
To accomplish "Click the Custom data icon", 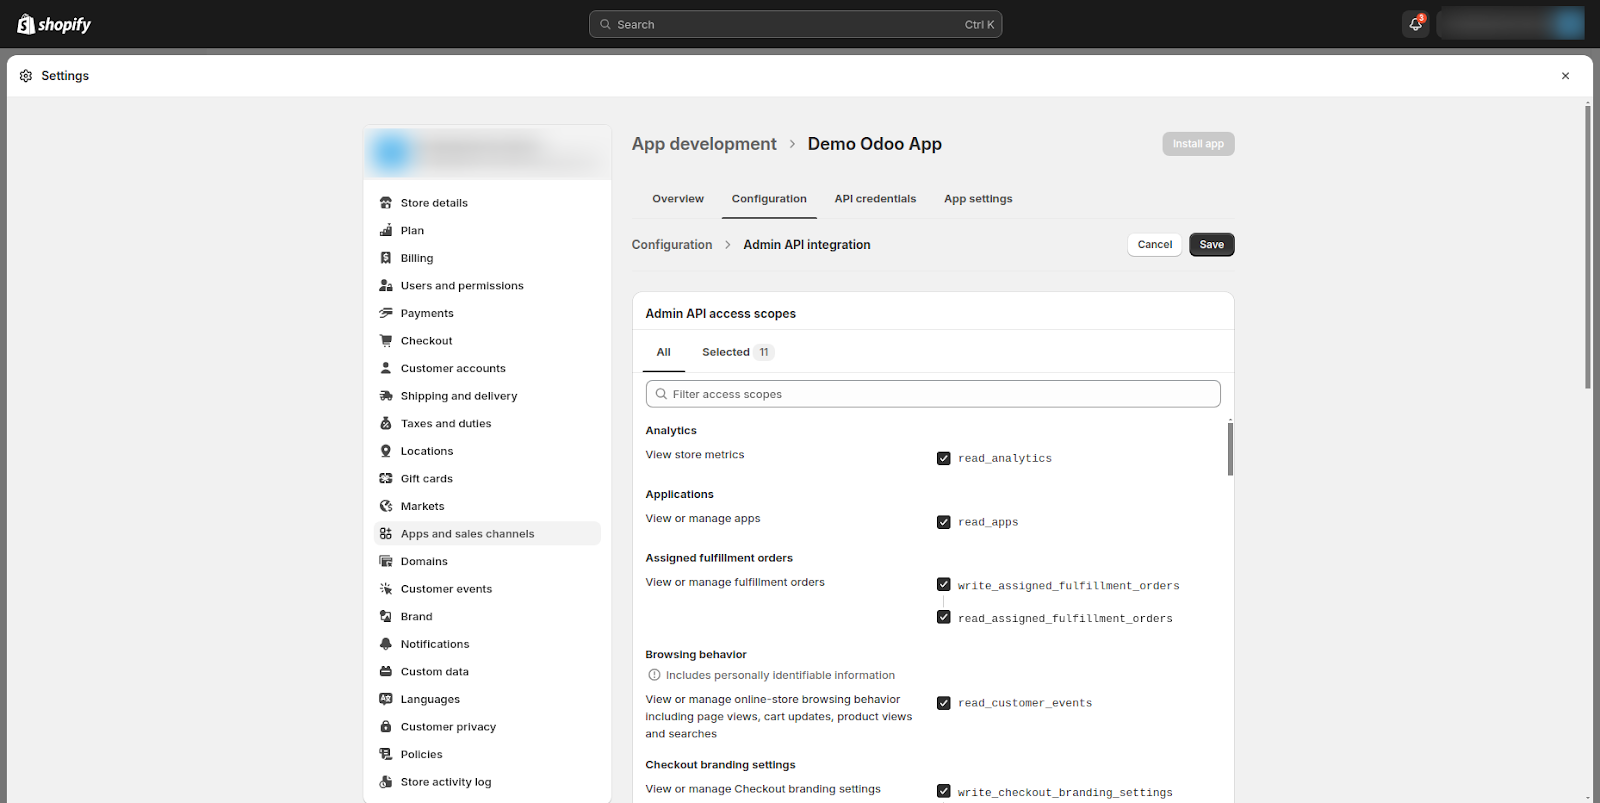I will coord(386,672).
